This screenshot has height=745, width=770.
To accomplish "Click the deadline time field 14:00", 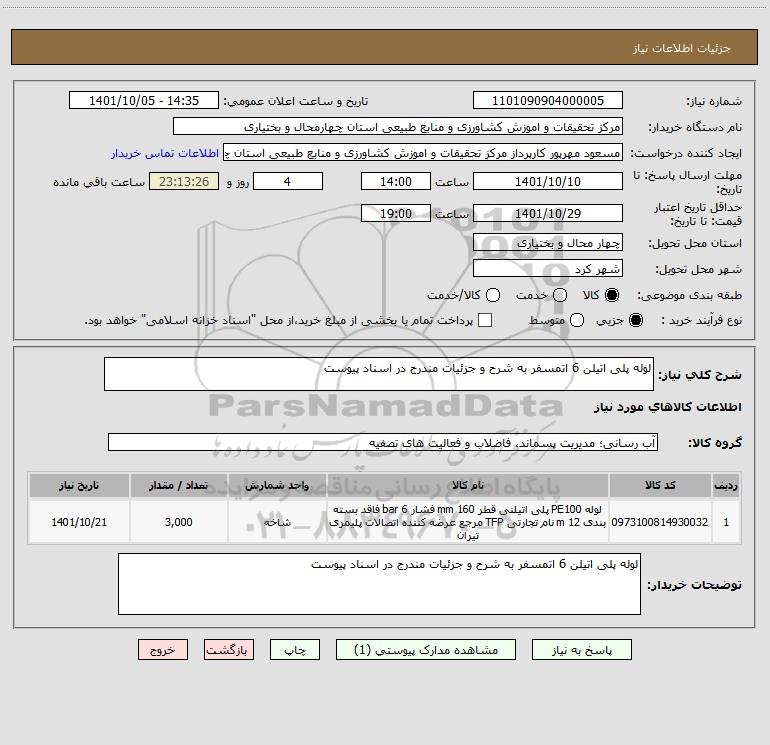I will tap(396, 182).
